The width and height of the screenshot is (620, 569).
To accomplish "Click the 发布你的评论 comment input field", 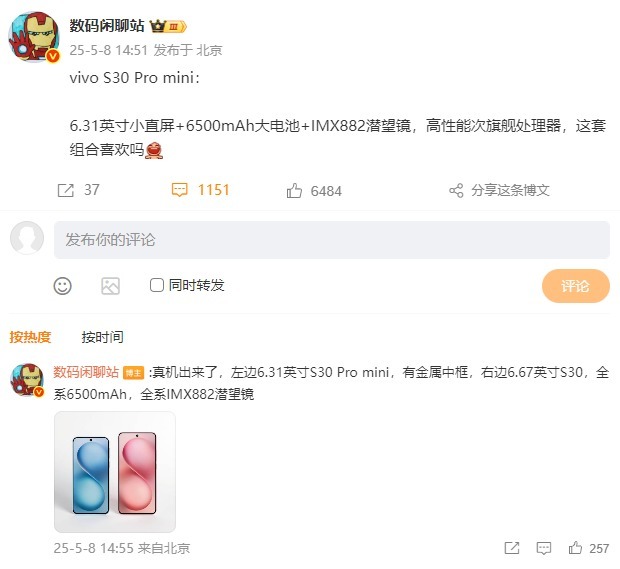I will click(x=332, y=240).
